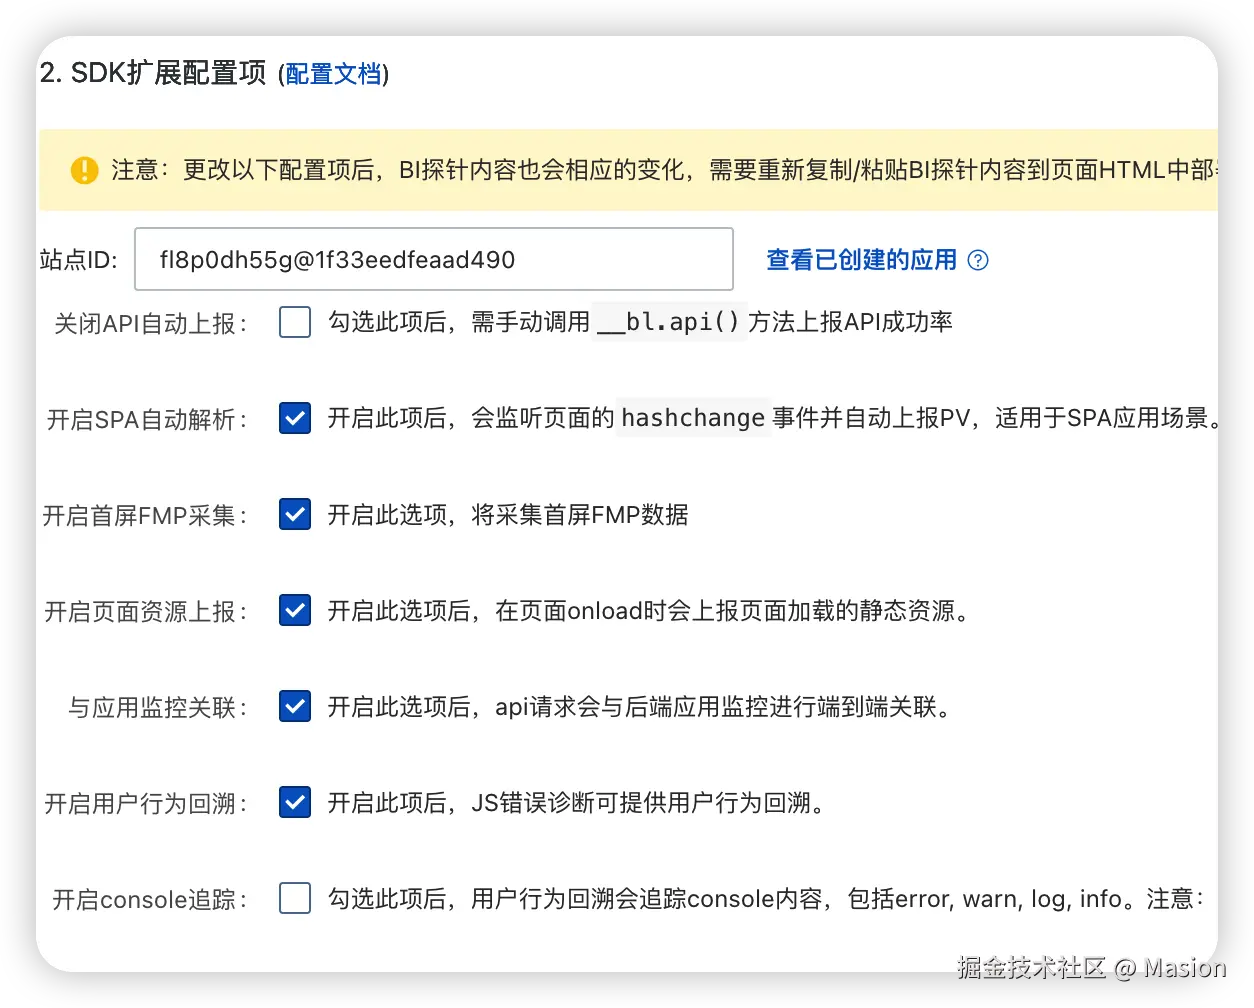The height and width of the screenshot is (1008, 1254).
Task: Enable the 关闭API自动上报 checkbox
Action: [294, 322]
